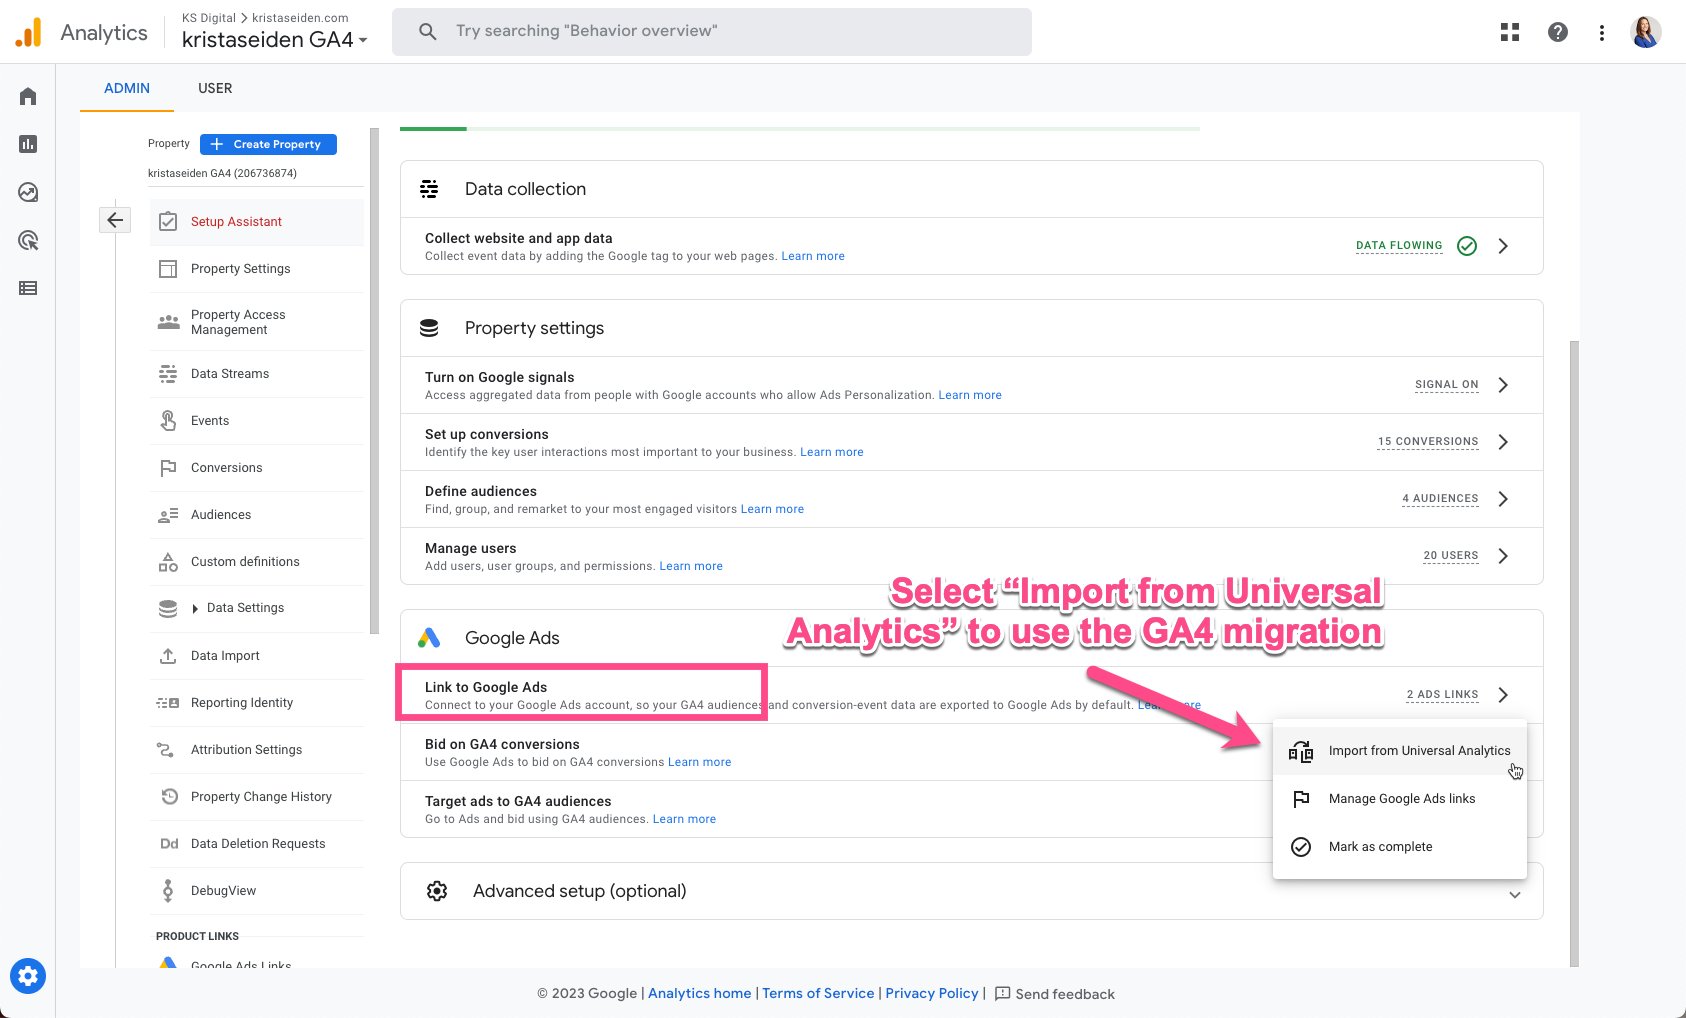Collapse the Advanced setup section chevron
Image resolution: width=1686 pixels, height=1018 pixels.
point(1515,895)
